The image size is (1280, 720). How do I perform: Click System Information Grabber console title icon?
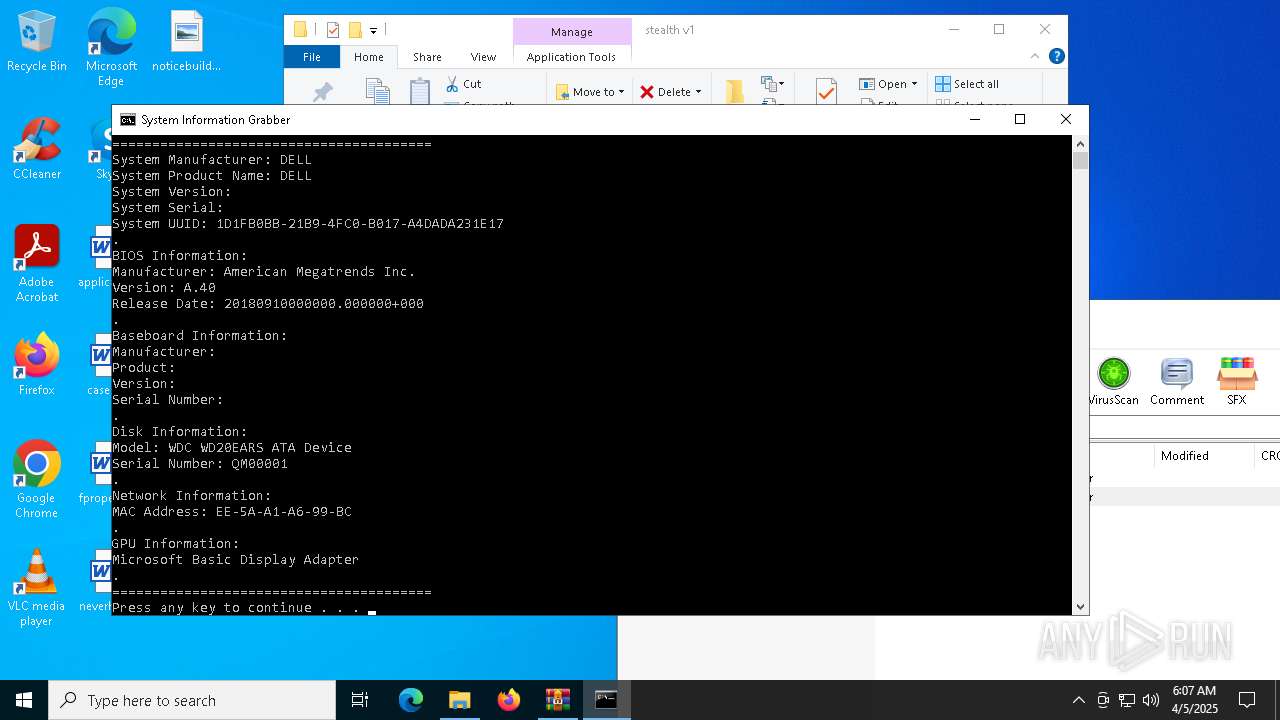128,120
